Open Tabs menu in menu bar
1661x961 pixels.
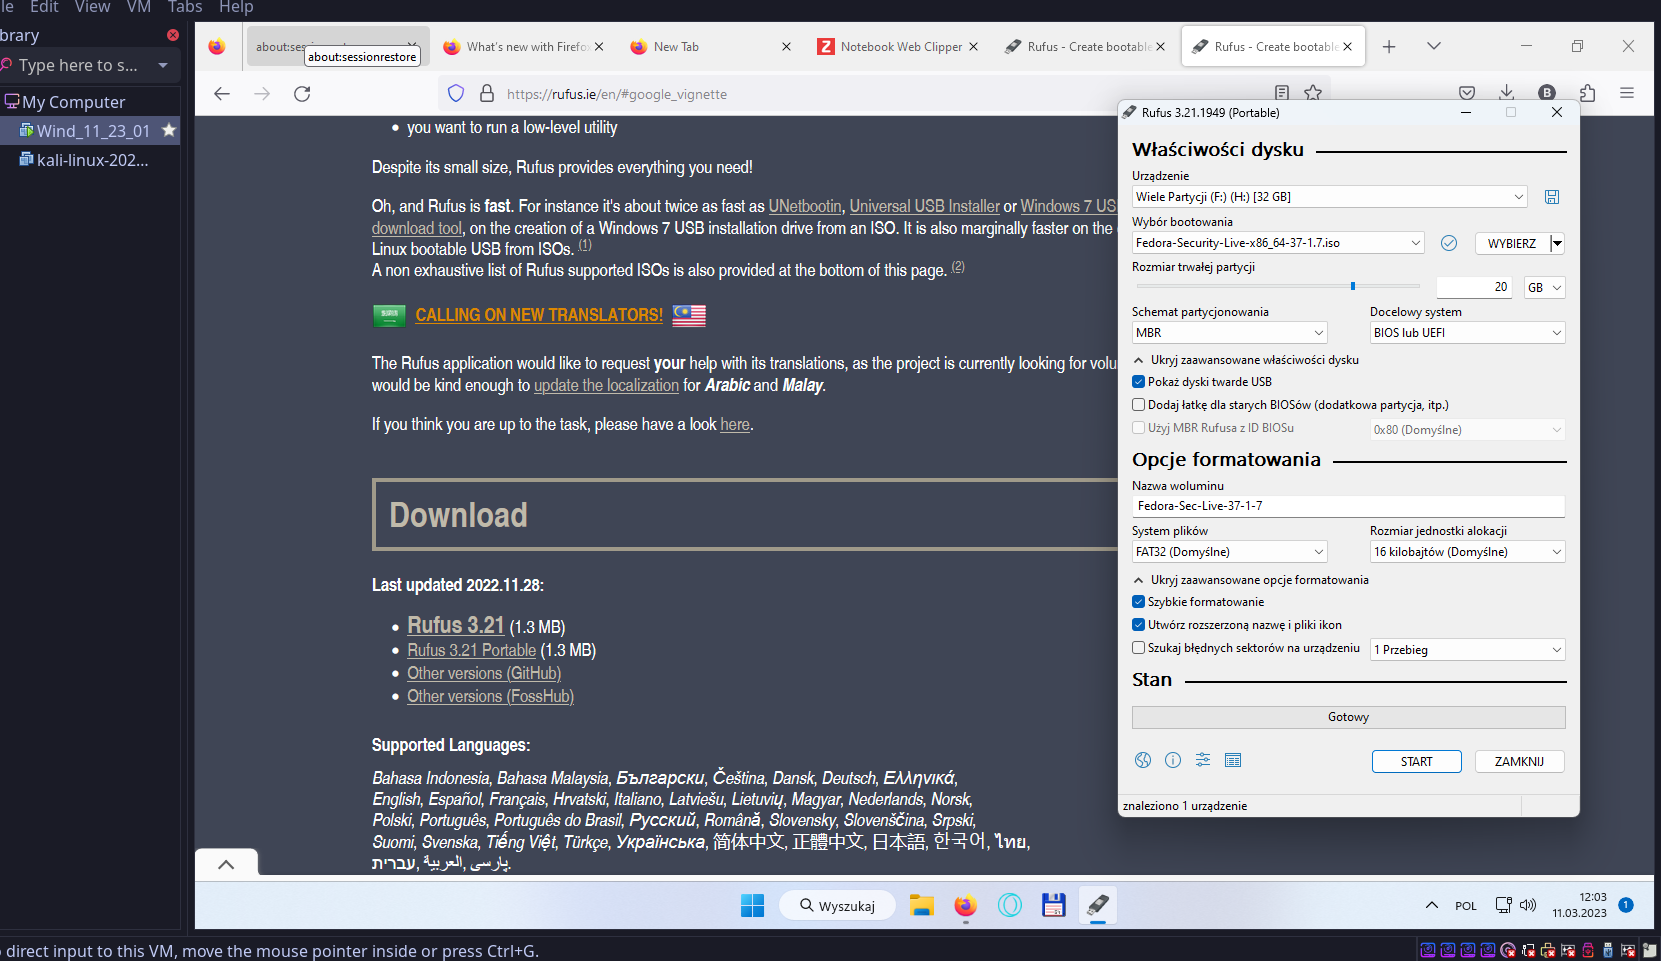(x=185, y=7)
